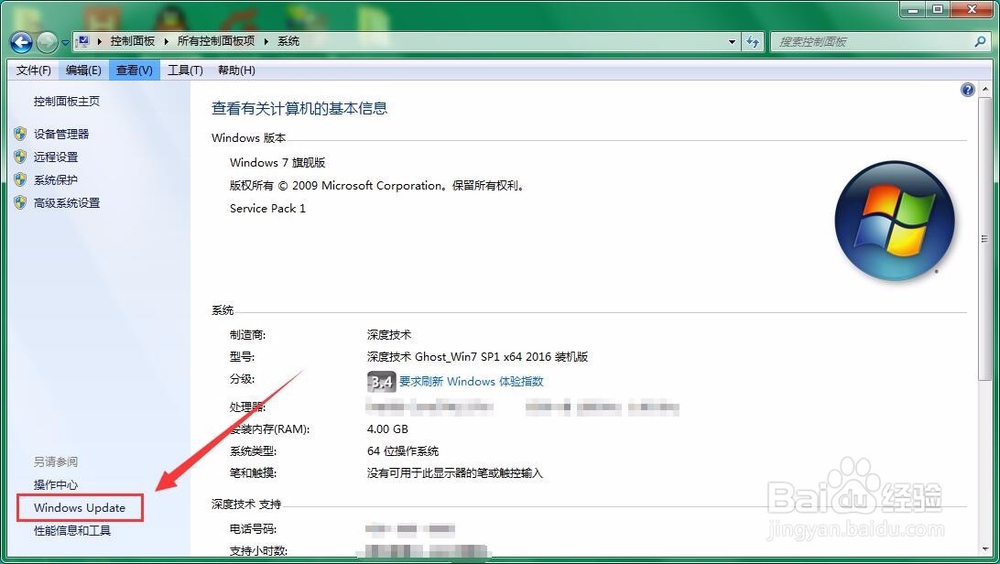Image resolution: width=1000 pixels, height=564 pixels.
Task: Minimize the System window
Action: [x=914, y=9]
